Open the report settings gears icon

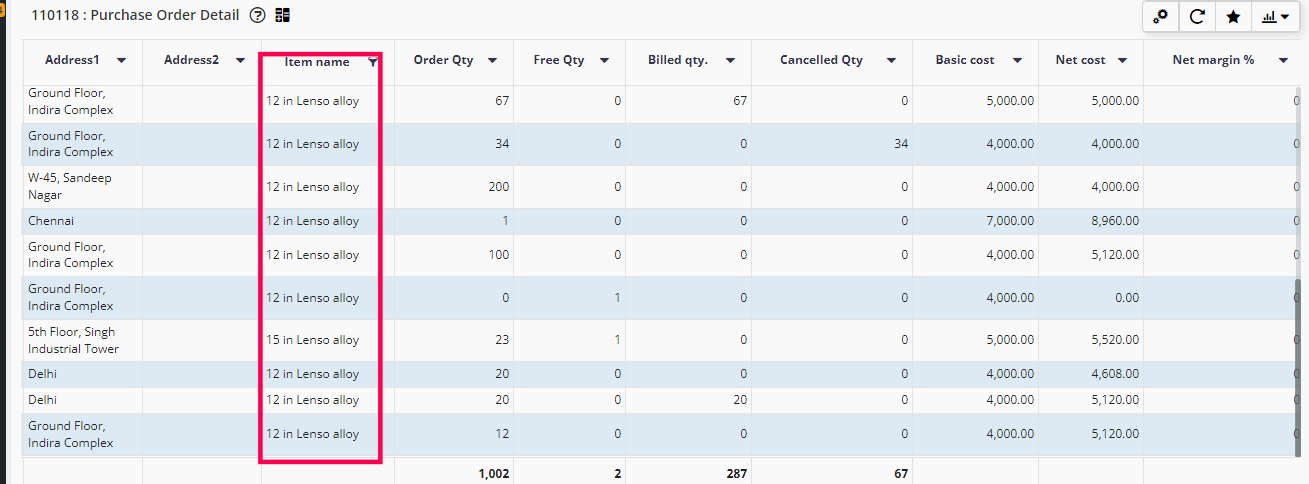coord(1161,17)
